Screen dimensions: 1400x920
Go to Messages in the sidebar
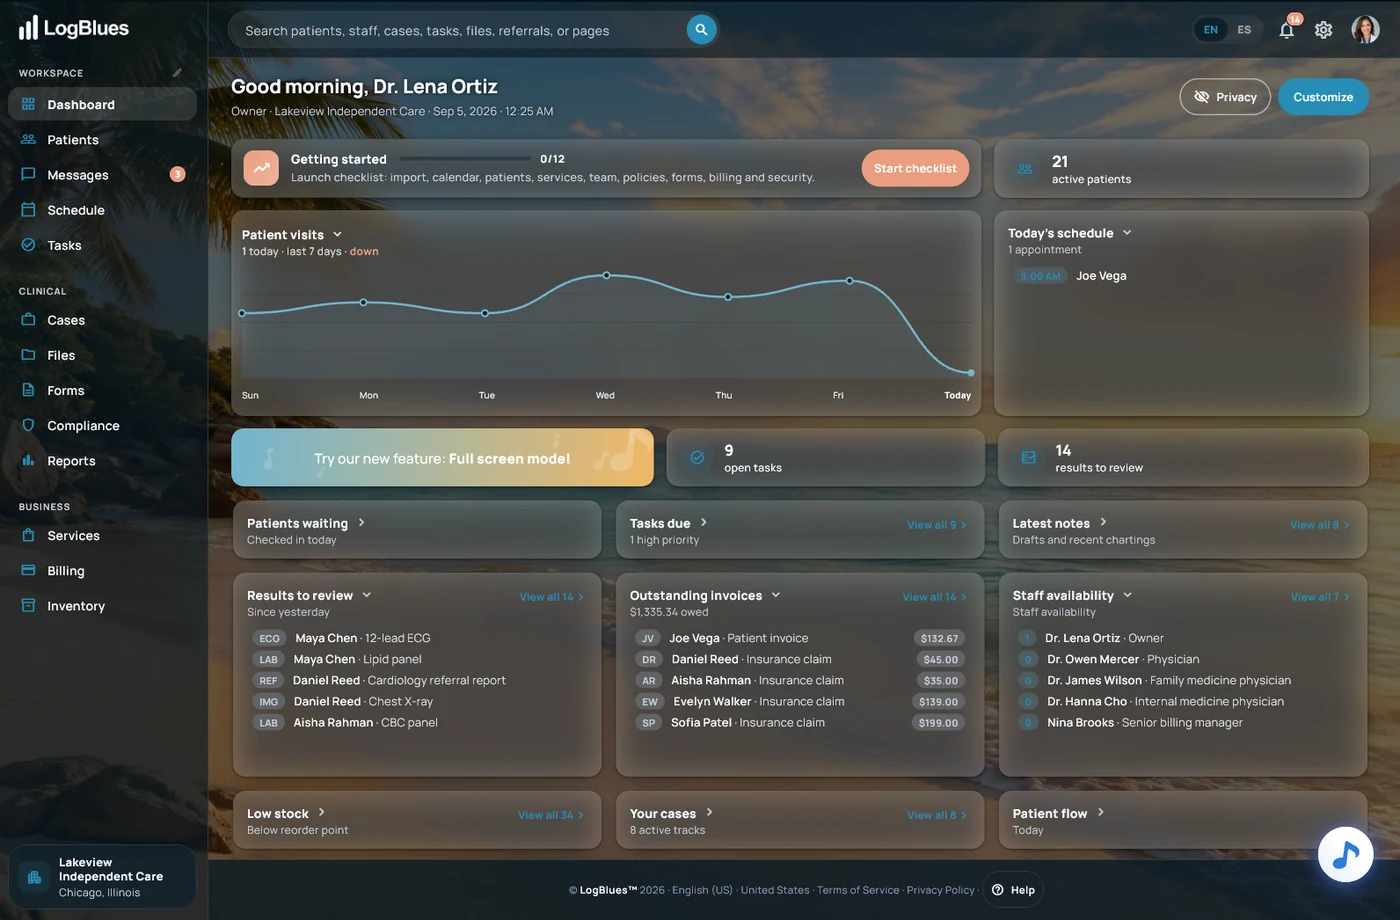[x=102, y=175]
